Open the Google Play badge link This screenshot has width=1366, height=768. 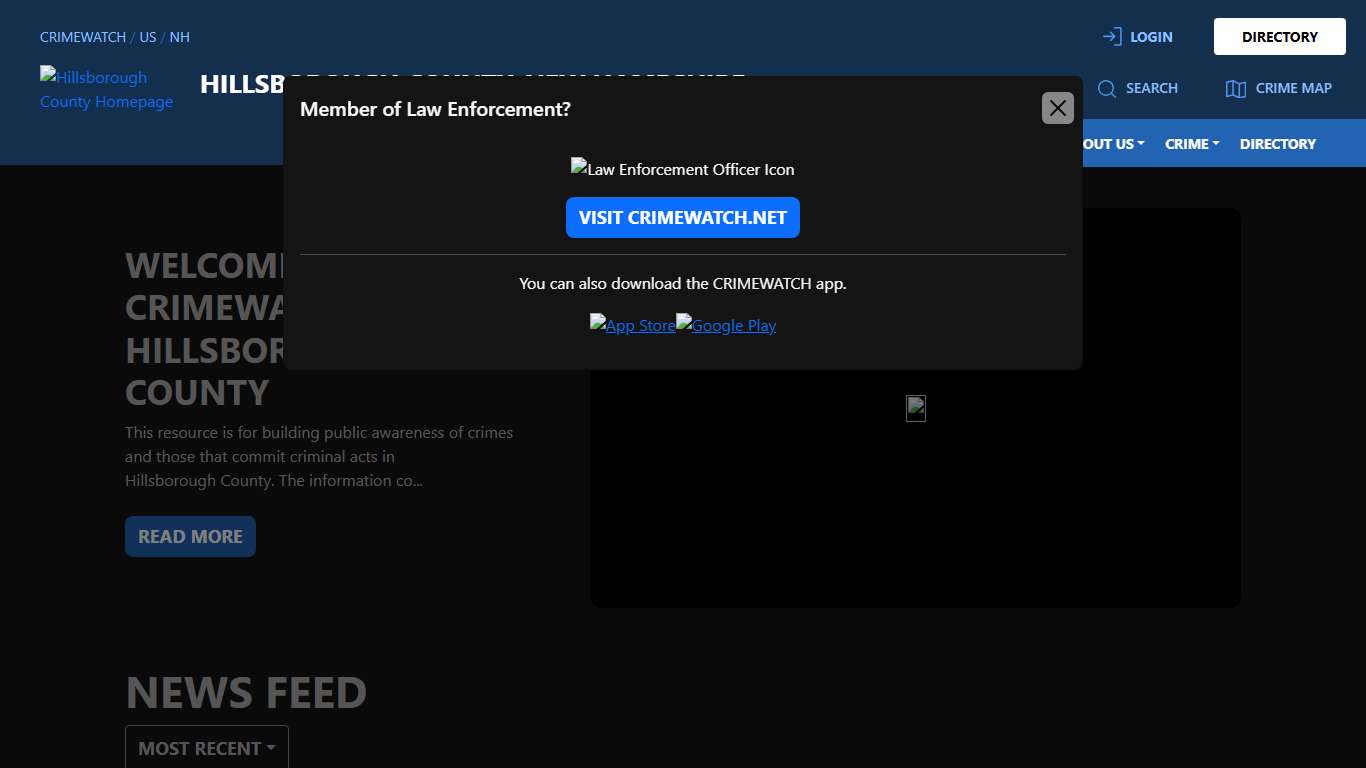click(x=726, y=325)
